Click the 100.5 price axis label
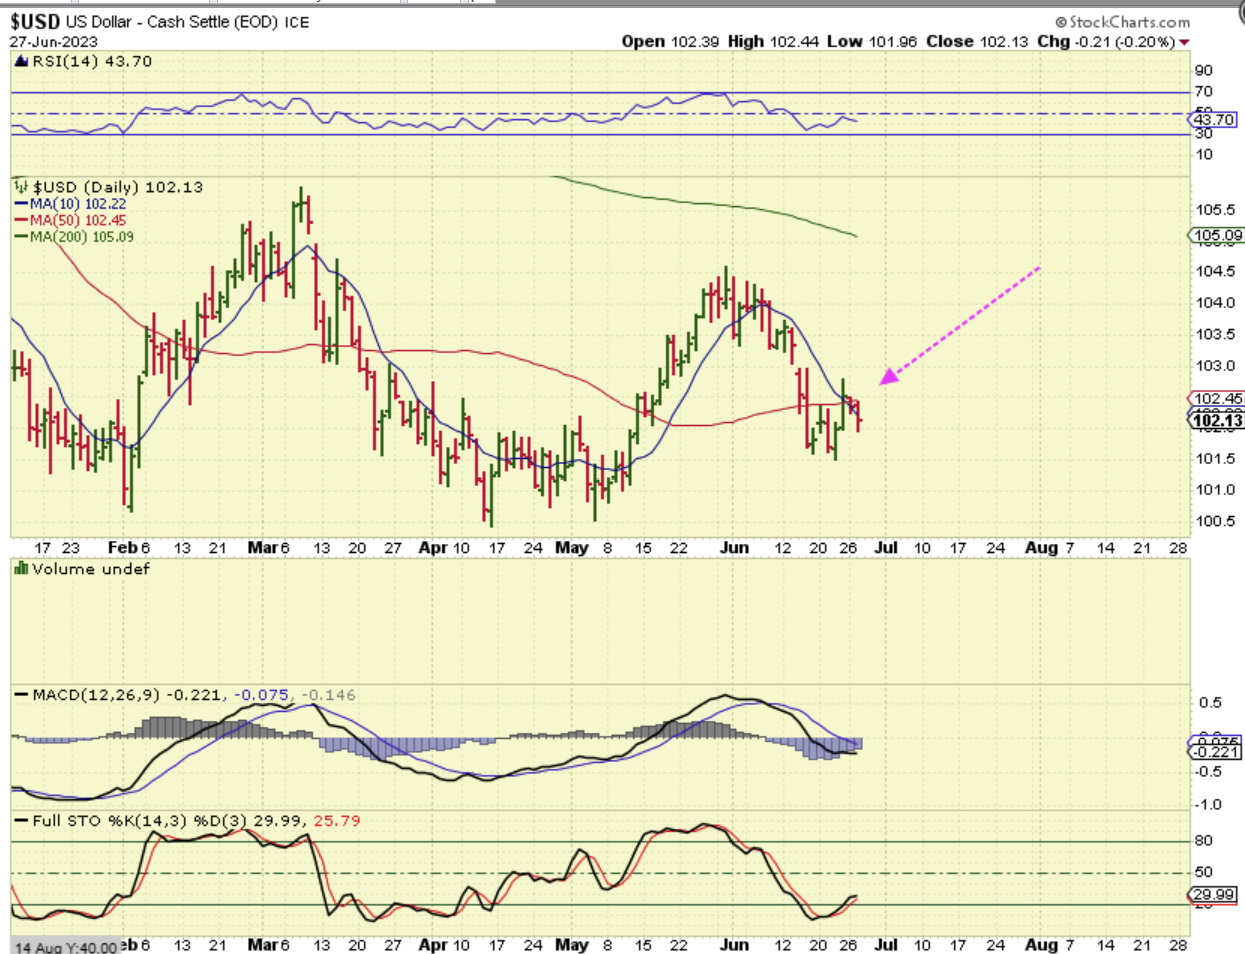Screen dimensions: 1245x954 (1214, 521)
